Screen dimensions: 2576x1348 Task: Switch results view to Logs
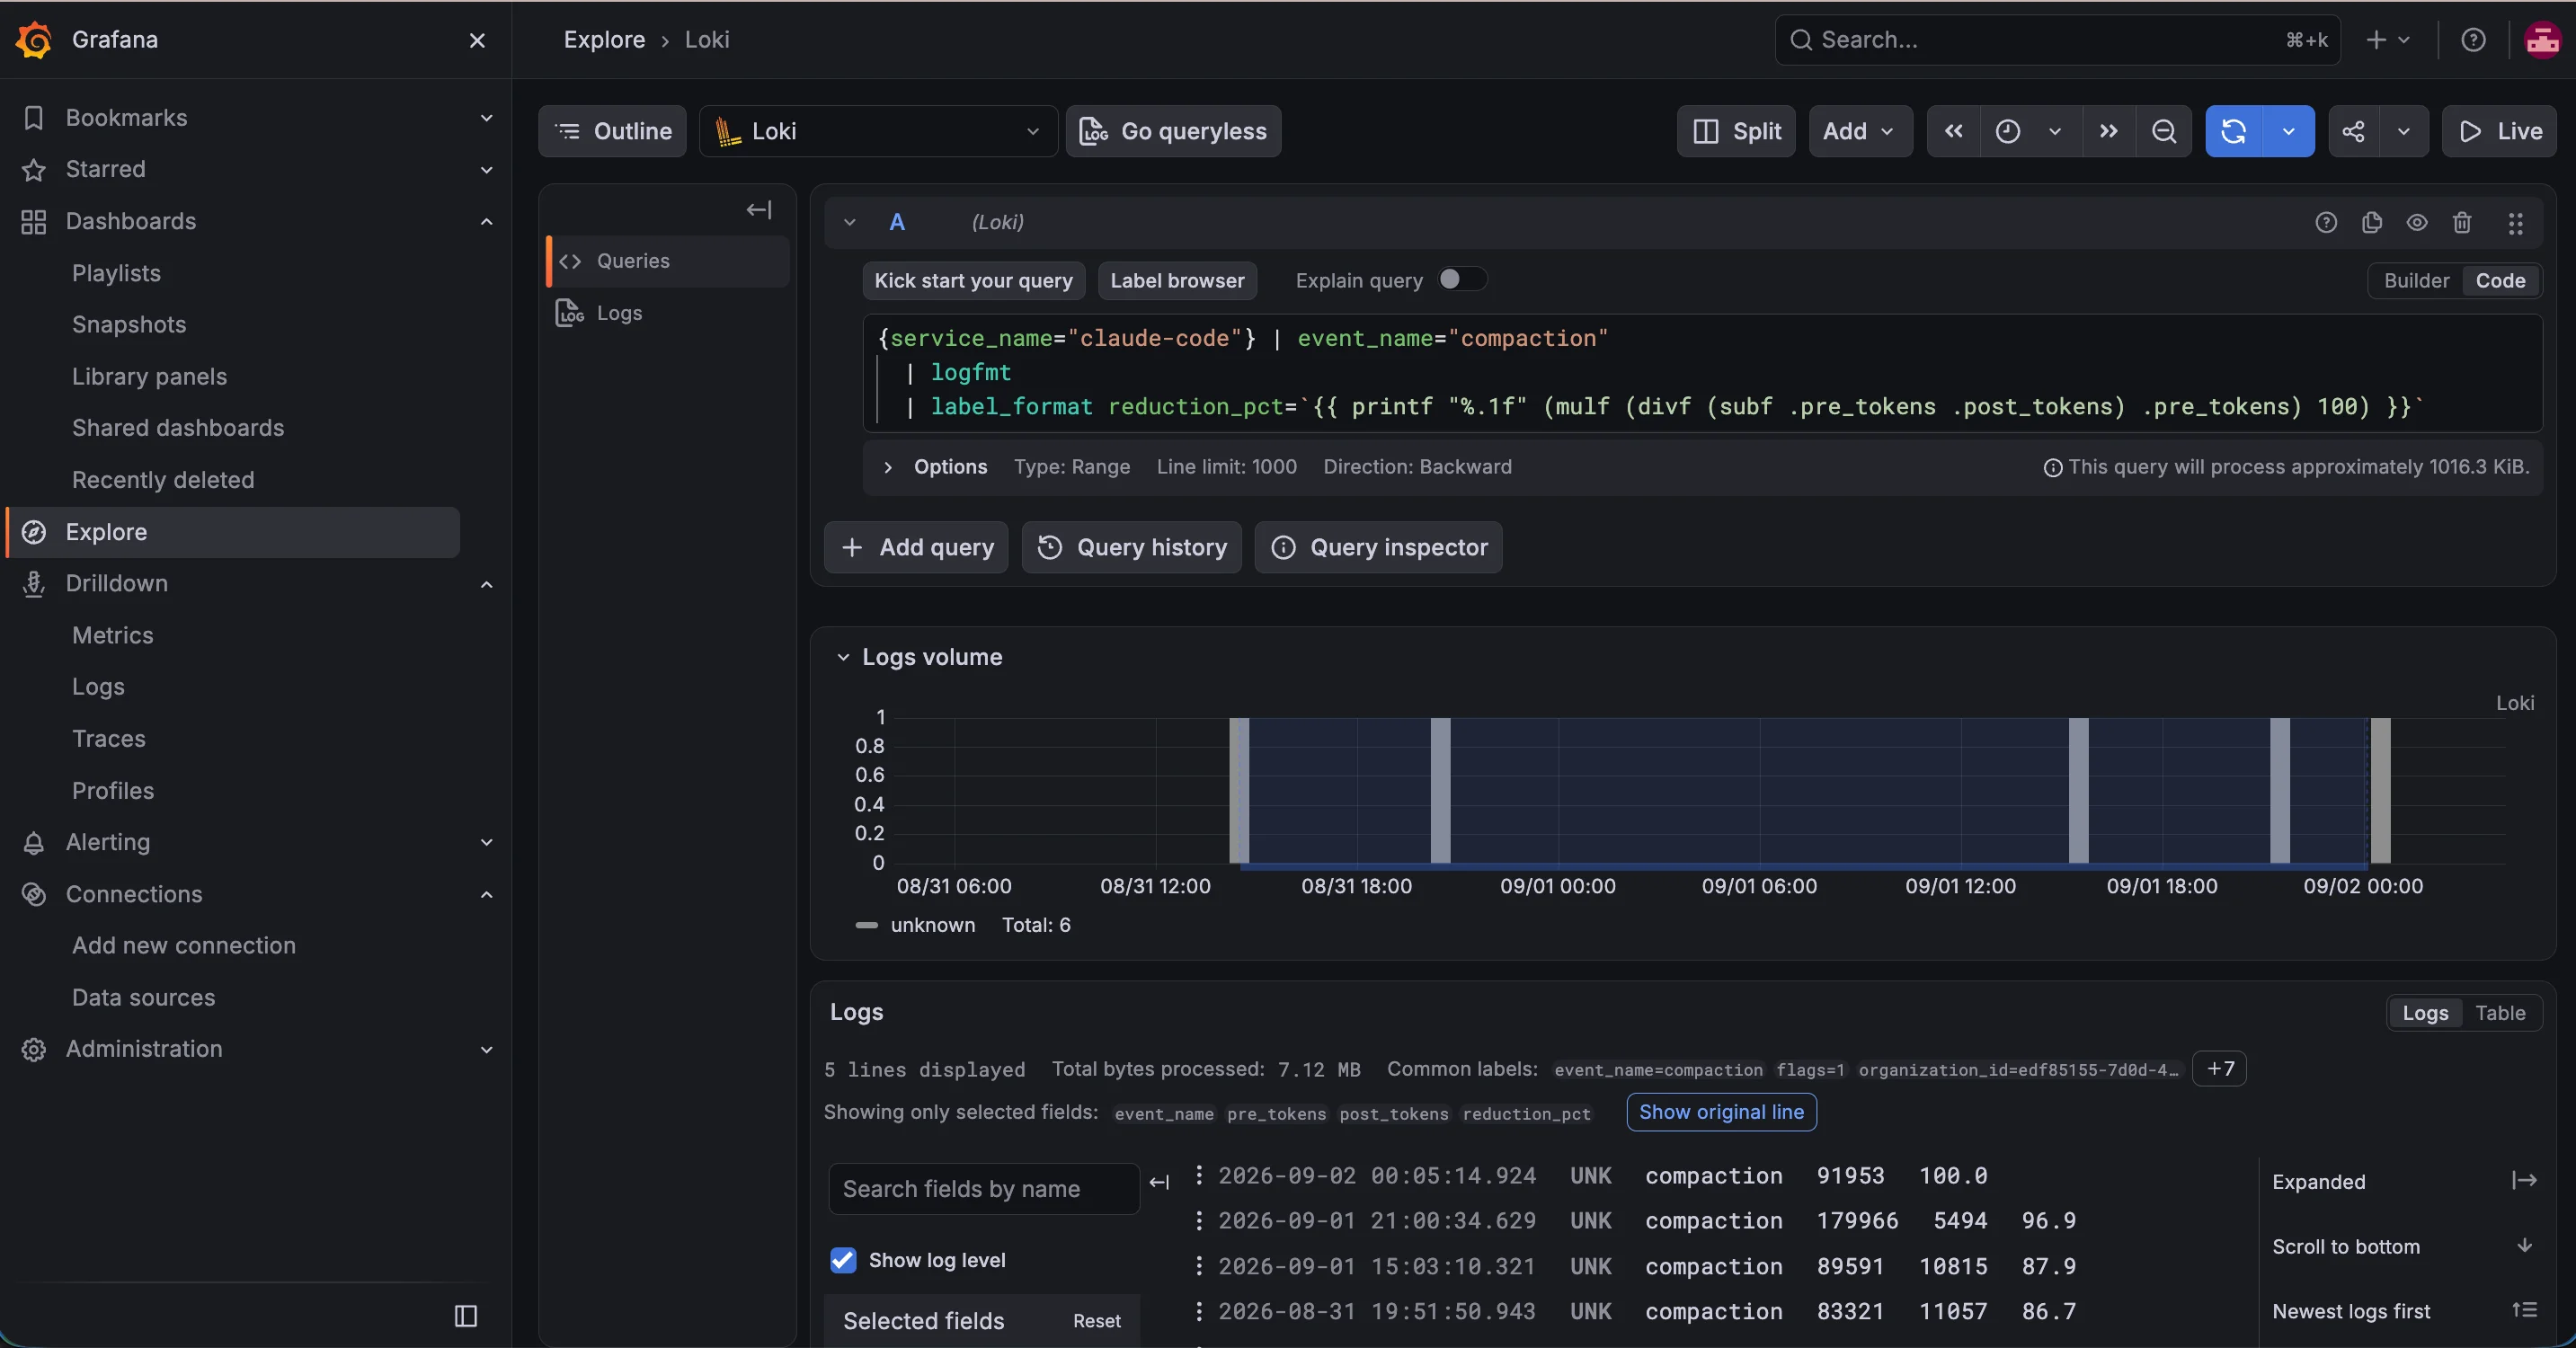(2425, 1013)
